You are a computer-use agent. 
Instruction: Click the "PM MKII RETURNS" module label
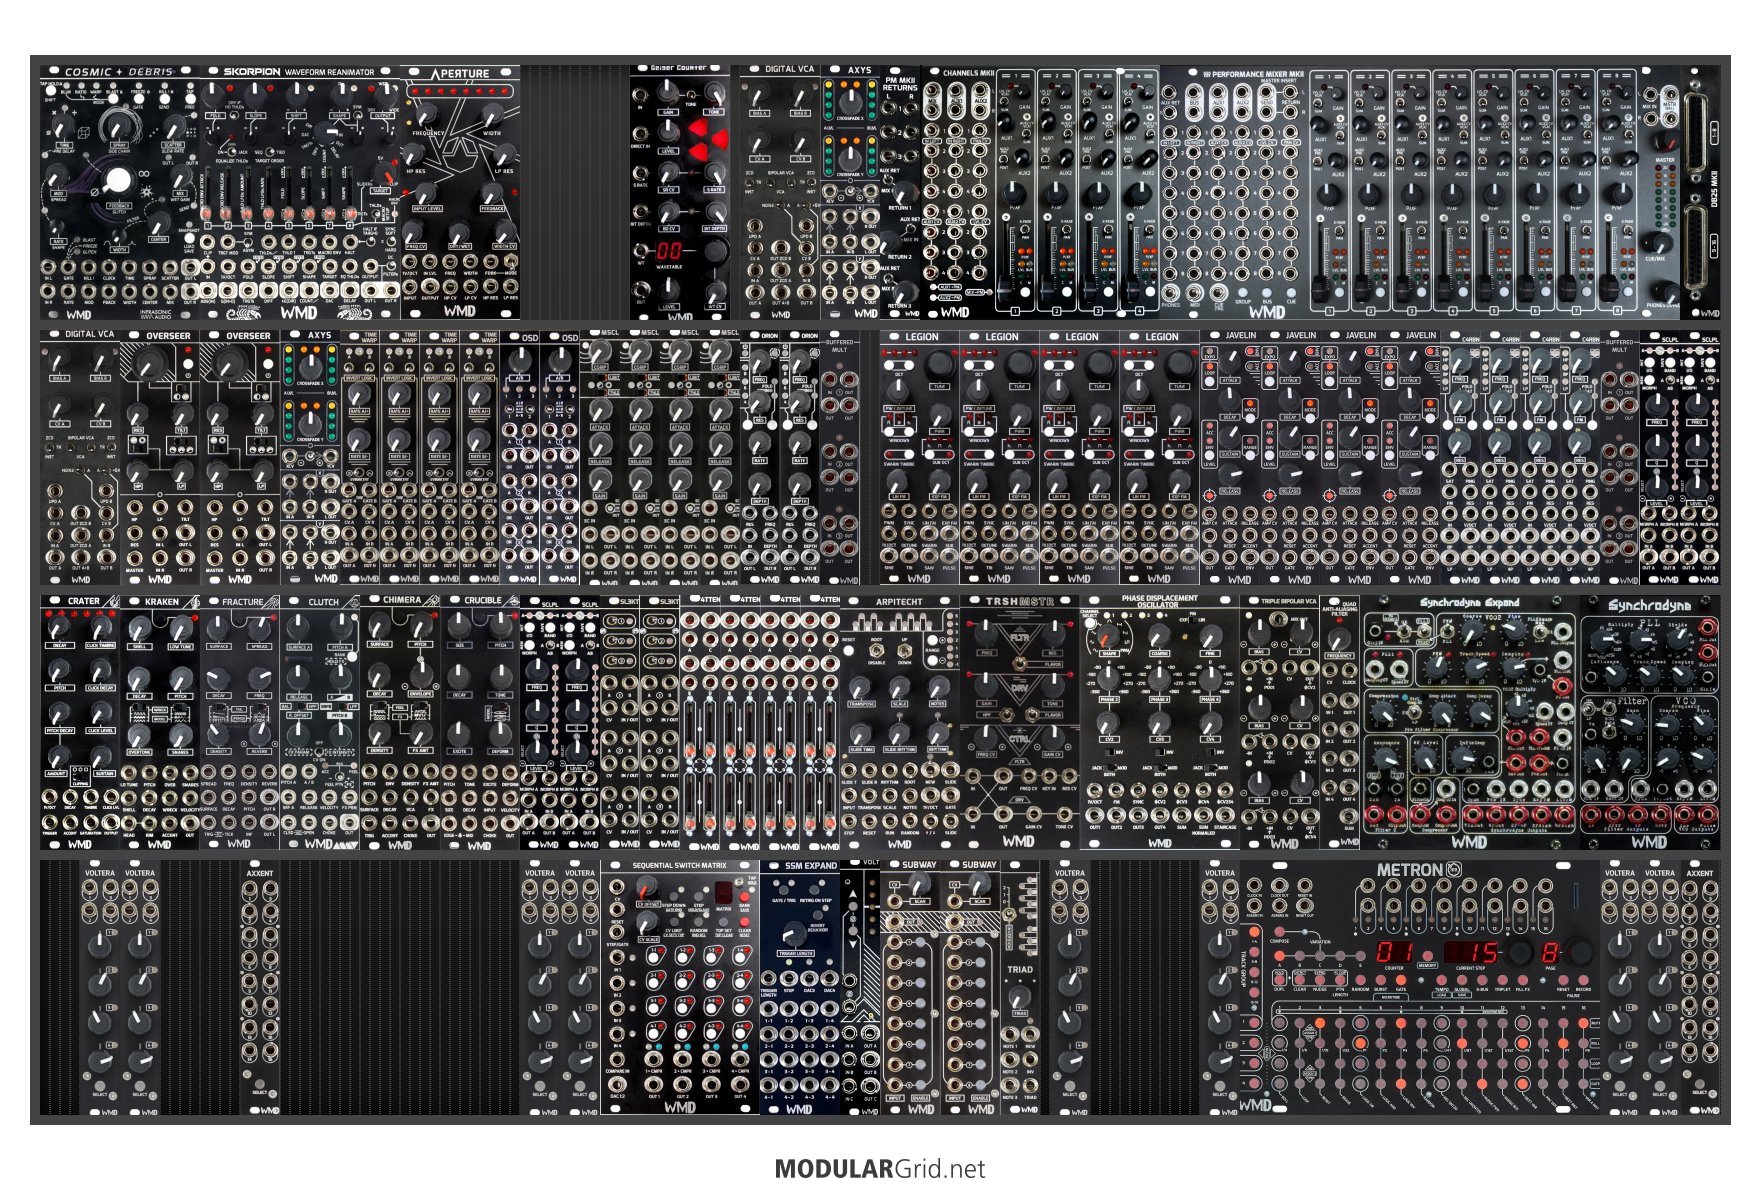pyautogui.click(x=900, y=83)
